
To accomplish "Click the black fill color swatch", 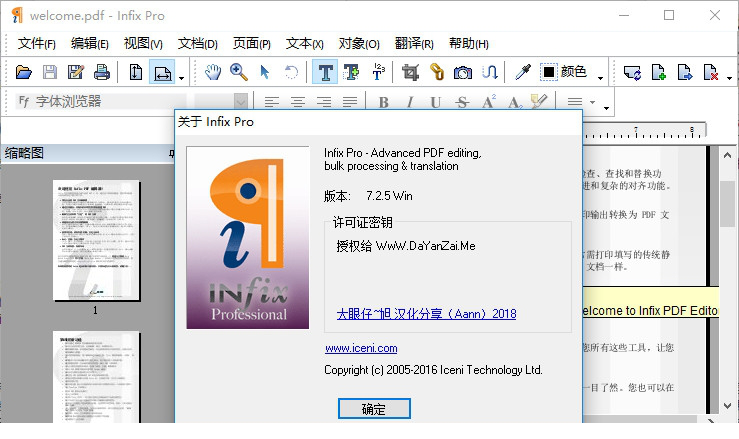I will pos(549,72).
